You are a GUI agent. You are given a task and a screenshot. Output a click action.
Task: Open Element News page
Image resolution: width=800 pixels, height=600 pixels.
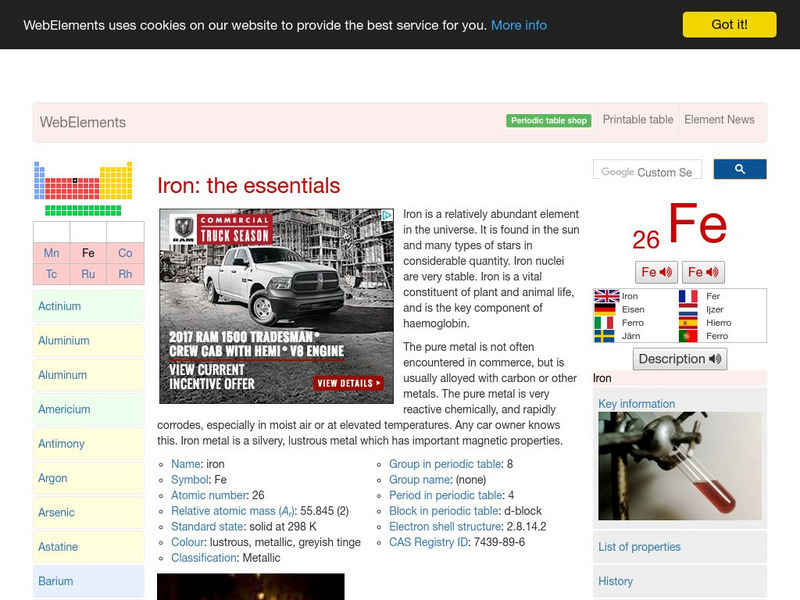[x=719, y=119]
